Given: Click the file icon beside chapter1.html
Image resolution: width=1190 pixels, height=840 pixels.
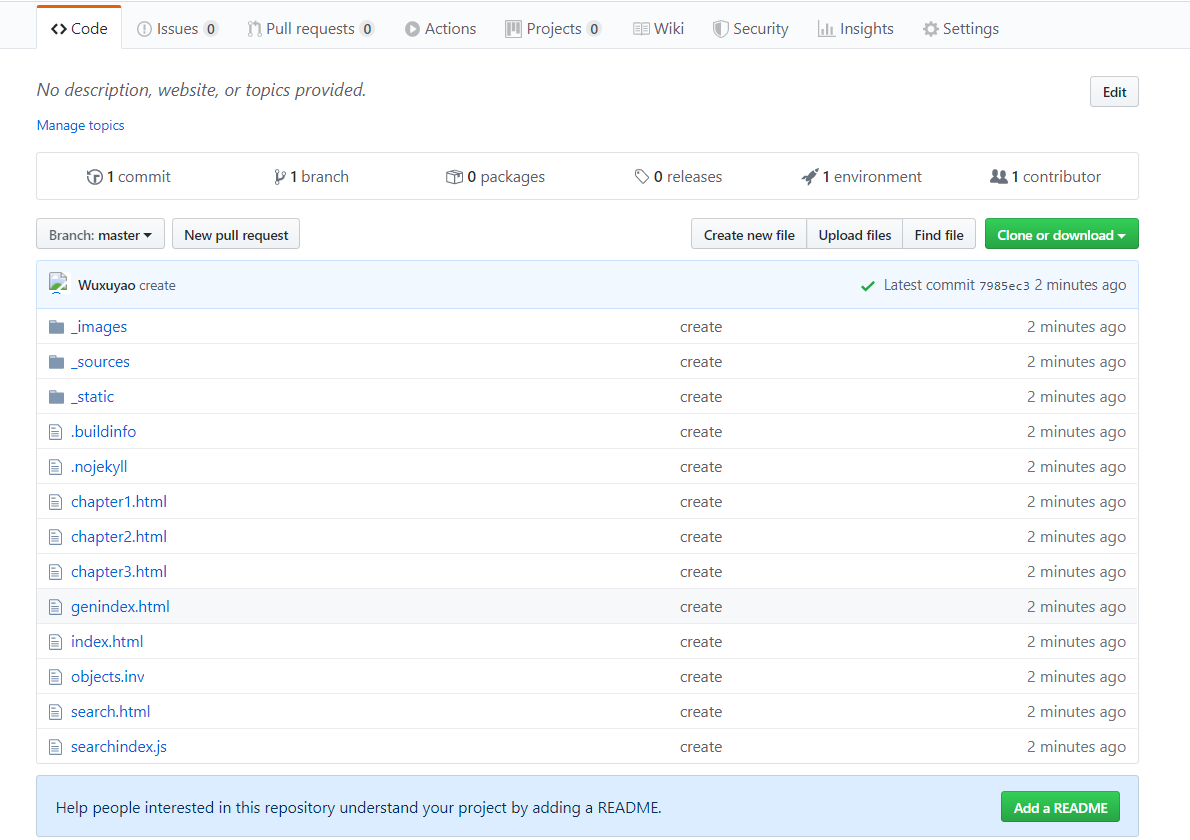Looking at the screenshot, I should [x=55, y=501].
